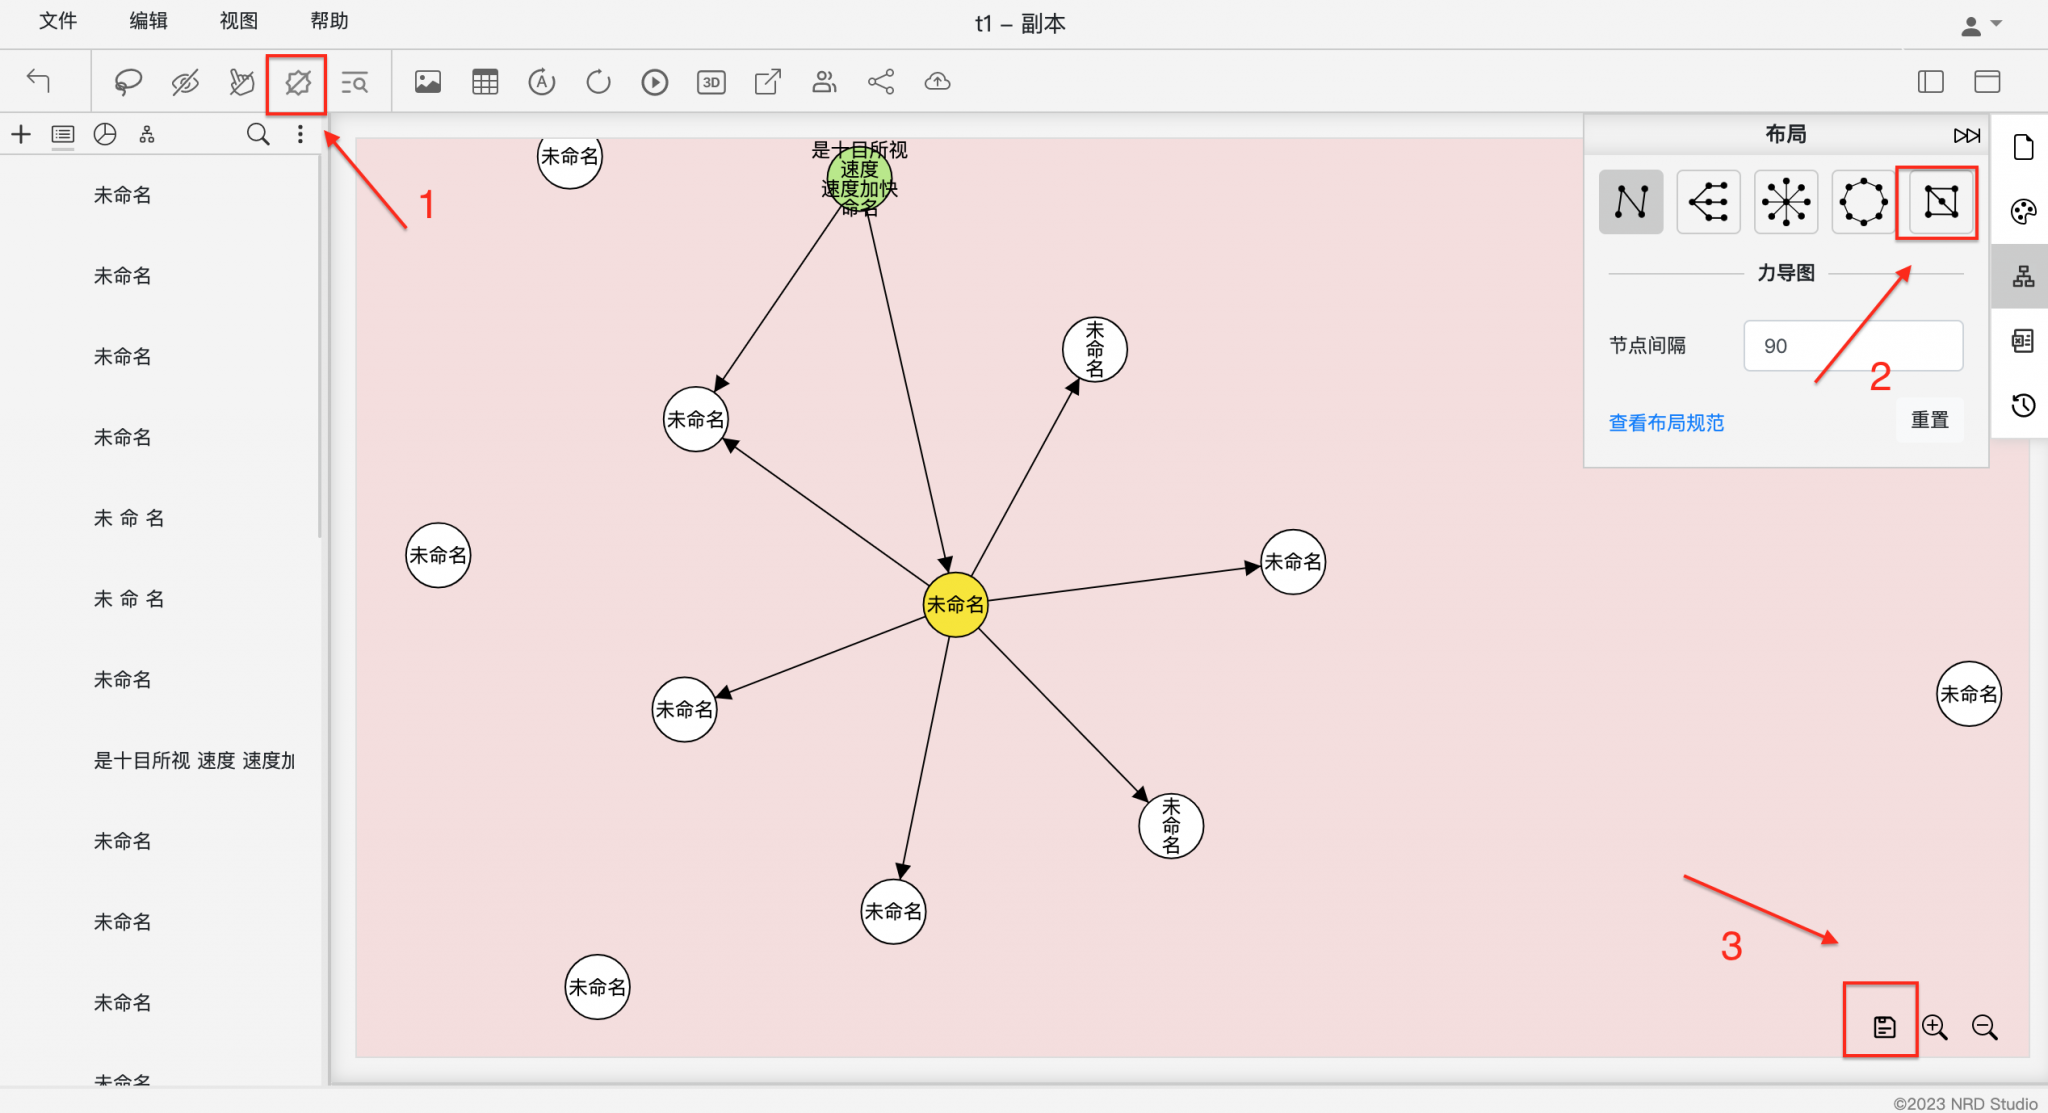
Task: Open the 视图 menu
Action: point(238,21)
